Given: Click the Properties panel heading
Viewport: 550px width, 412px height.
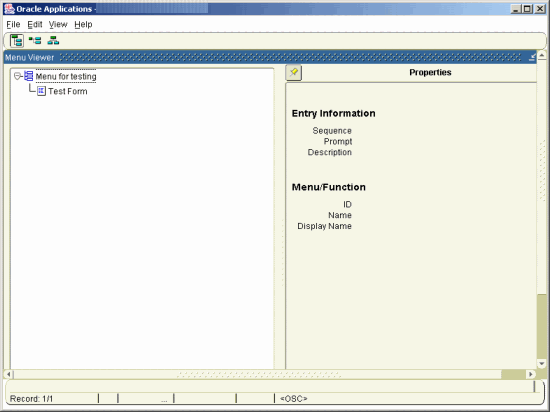Looking at the screenshot, I should tap(430, 73).
